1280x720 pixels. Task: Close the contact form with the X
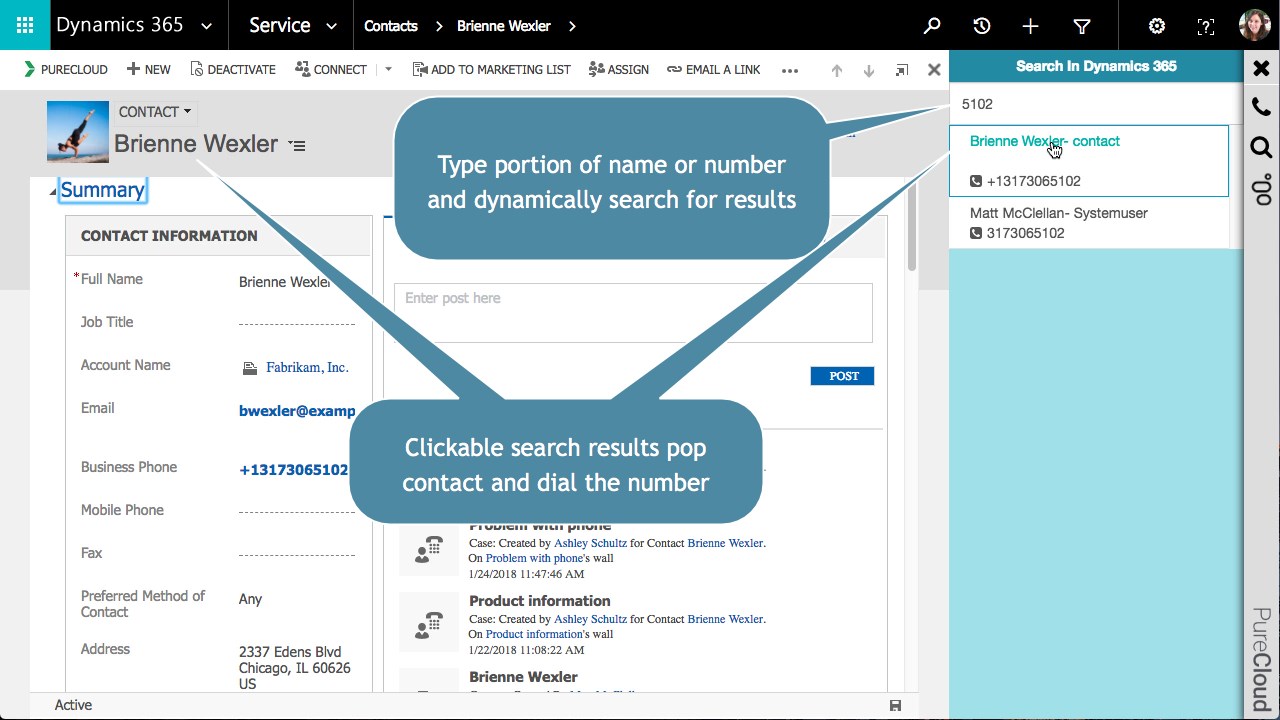coord(934,70)
